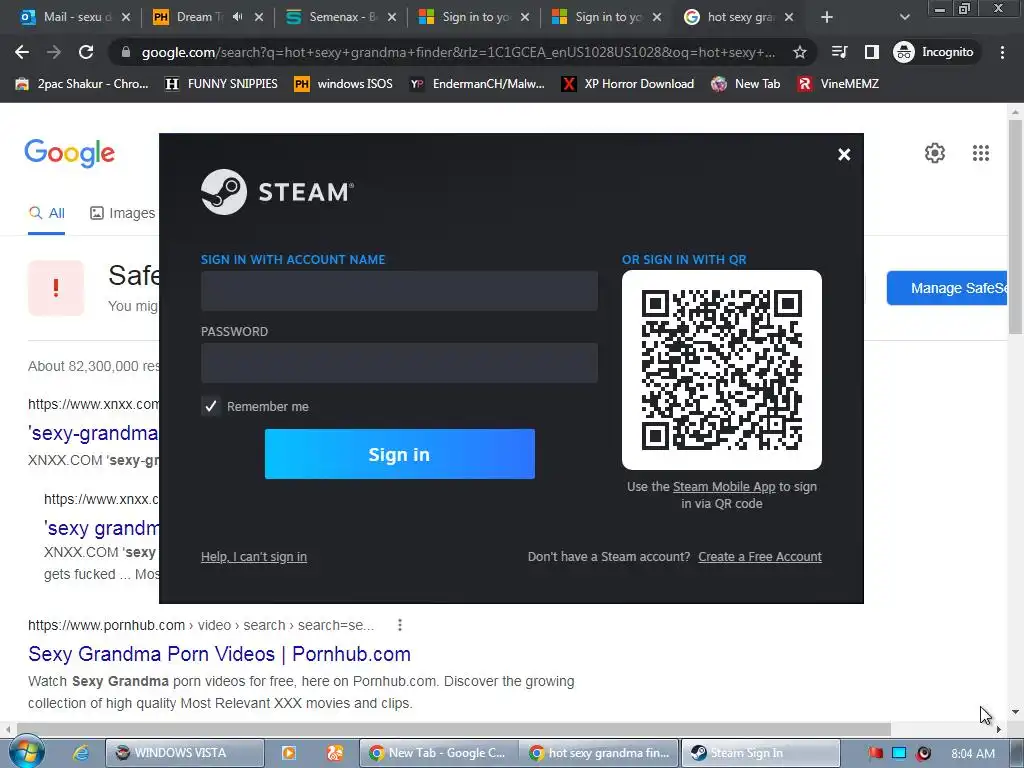Open result options three-dot menu
Viewport: 1024px width, 768px height.
[400, 625]
